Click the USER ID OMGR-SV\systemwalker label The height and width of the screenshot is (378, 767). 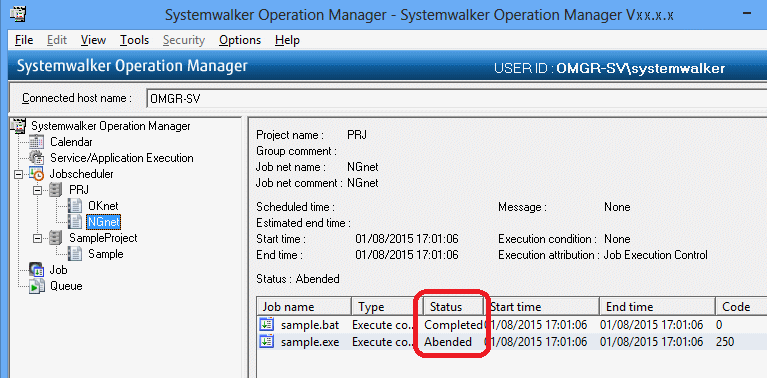[x=609, y=68]
